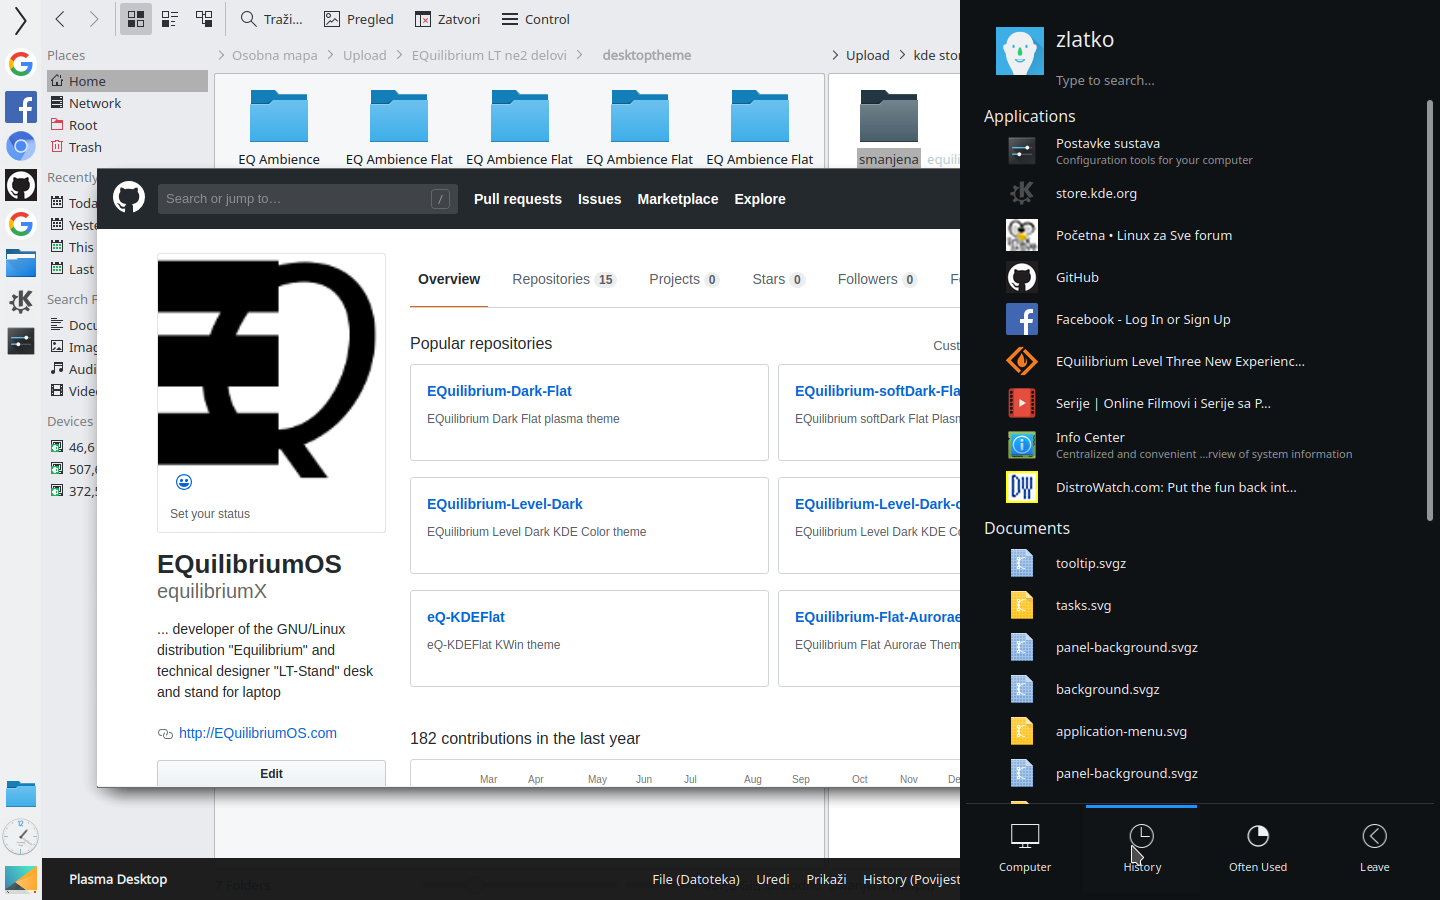
Task: Open EQuilibrium-Dark-Flat repository link
Action: (499, 391)
